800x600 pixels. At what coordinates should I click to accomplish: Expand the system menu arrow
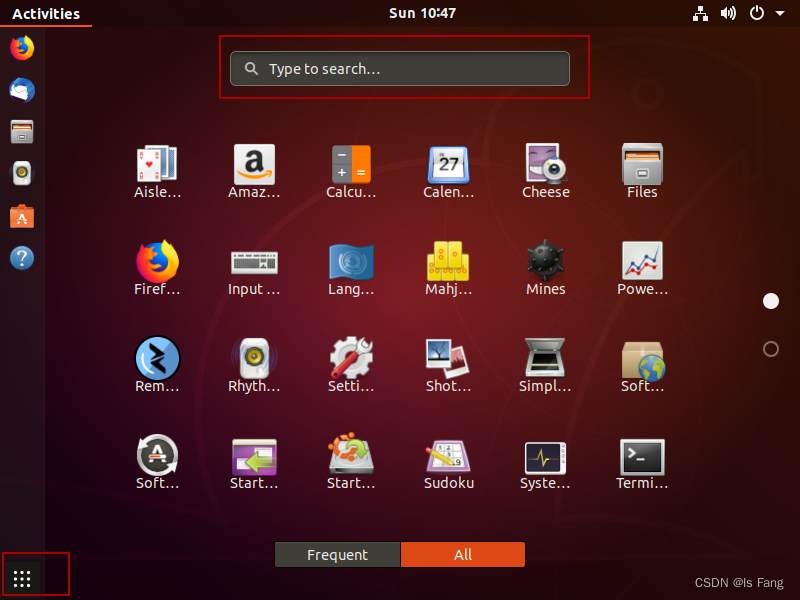(780, 13)
